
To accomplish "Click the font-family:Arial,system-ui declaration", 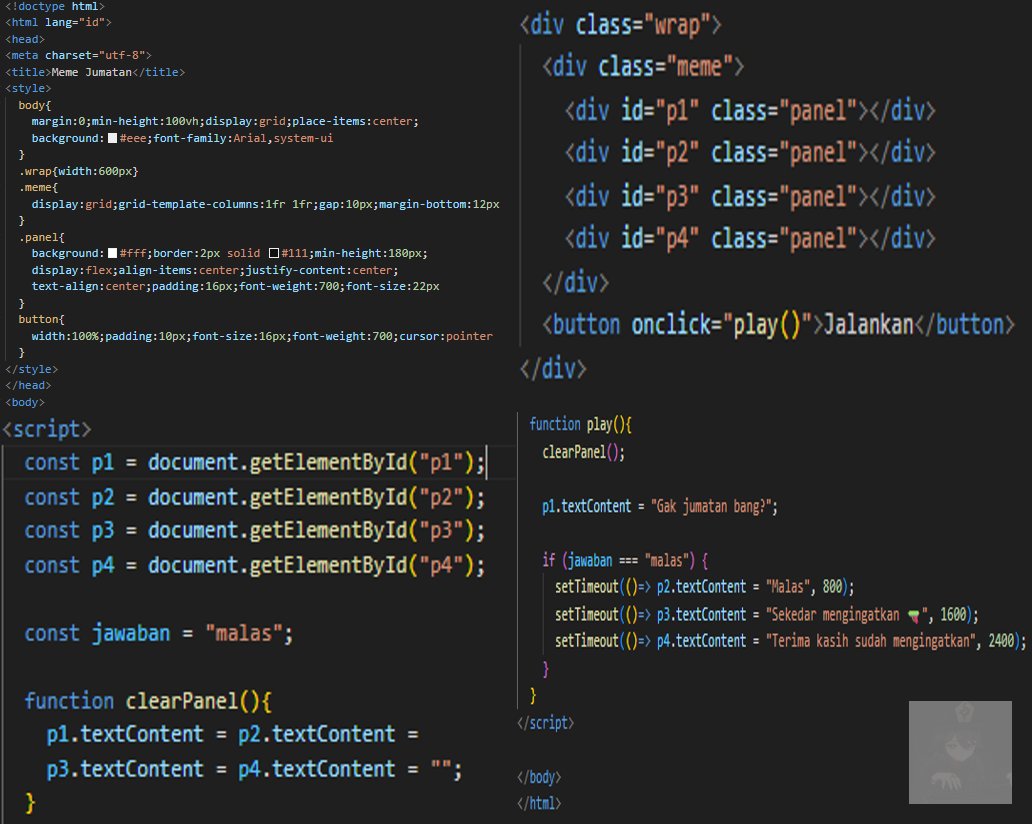I will (x=243, y=138).
